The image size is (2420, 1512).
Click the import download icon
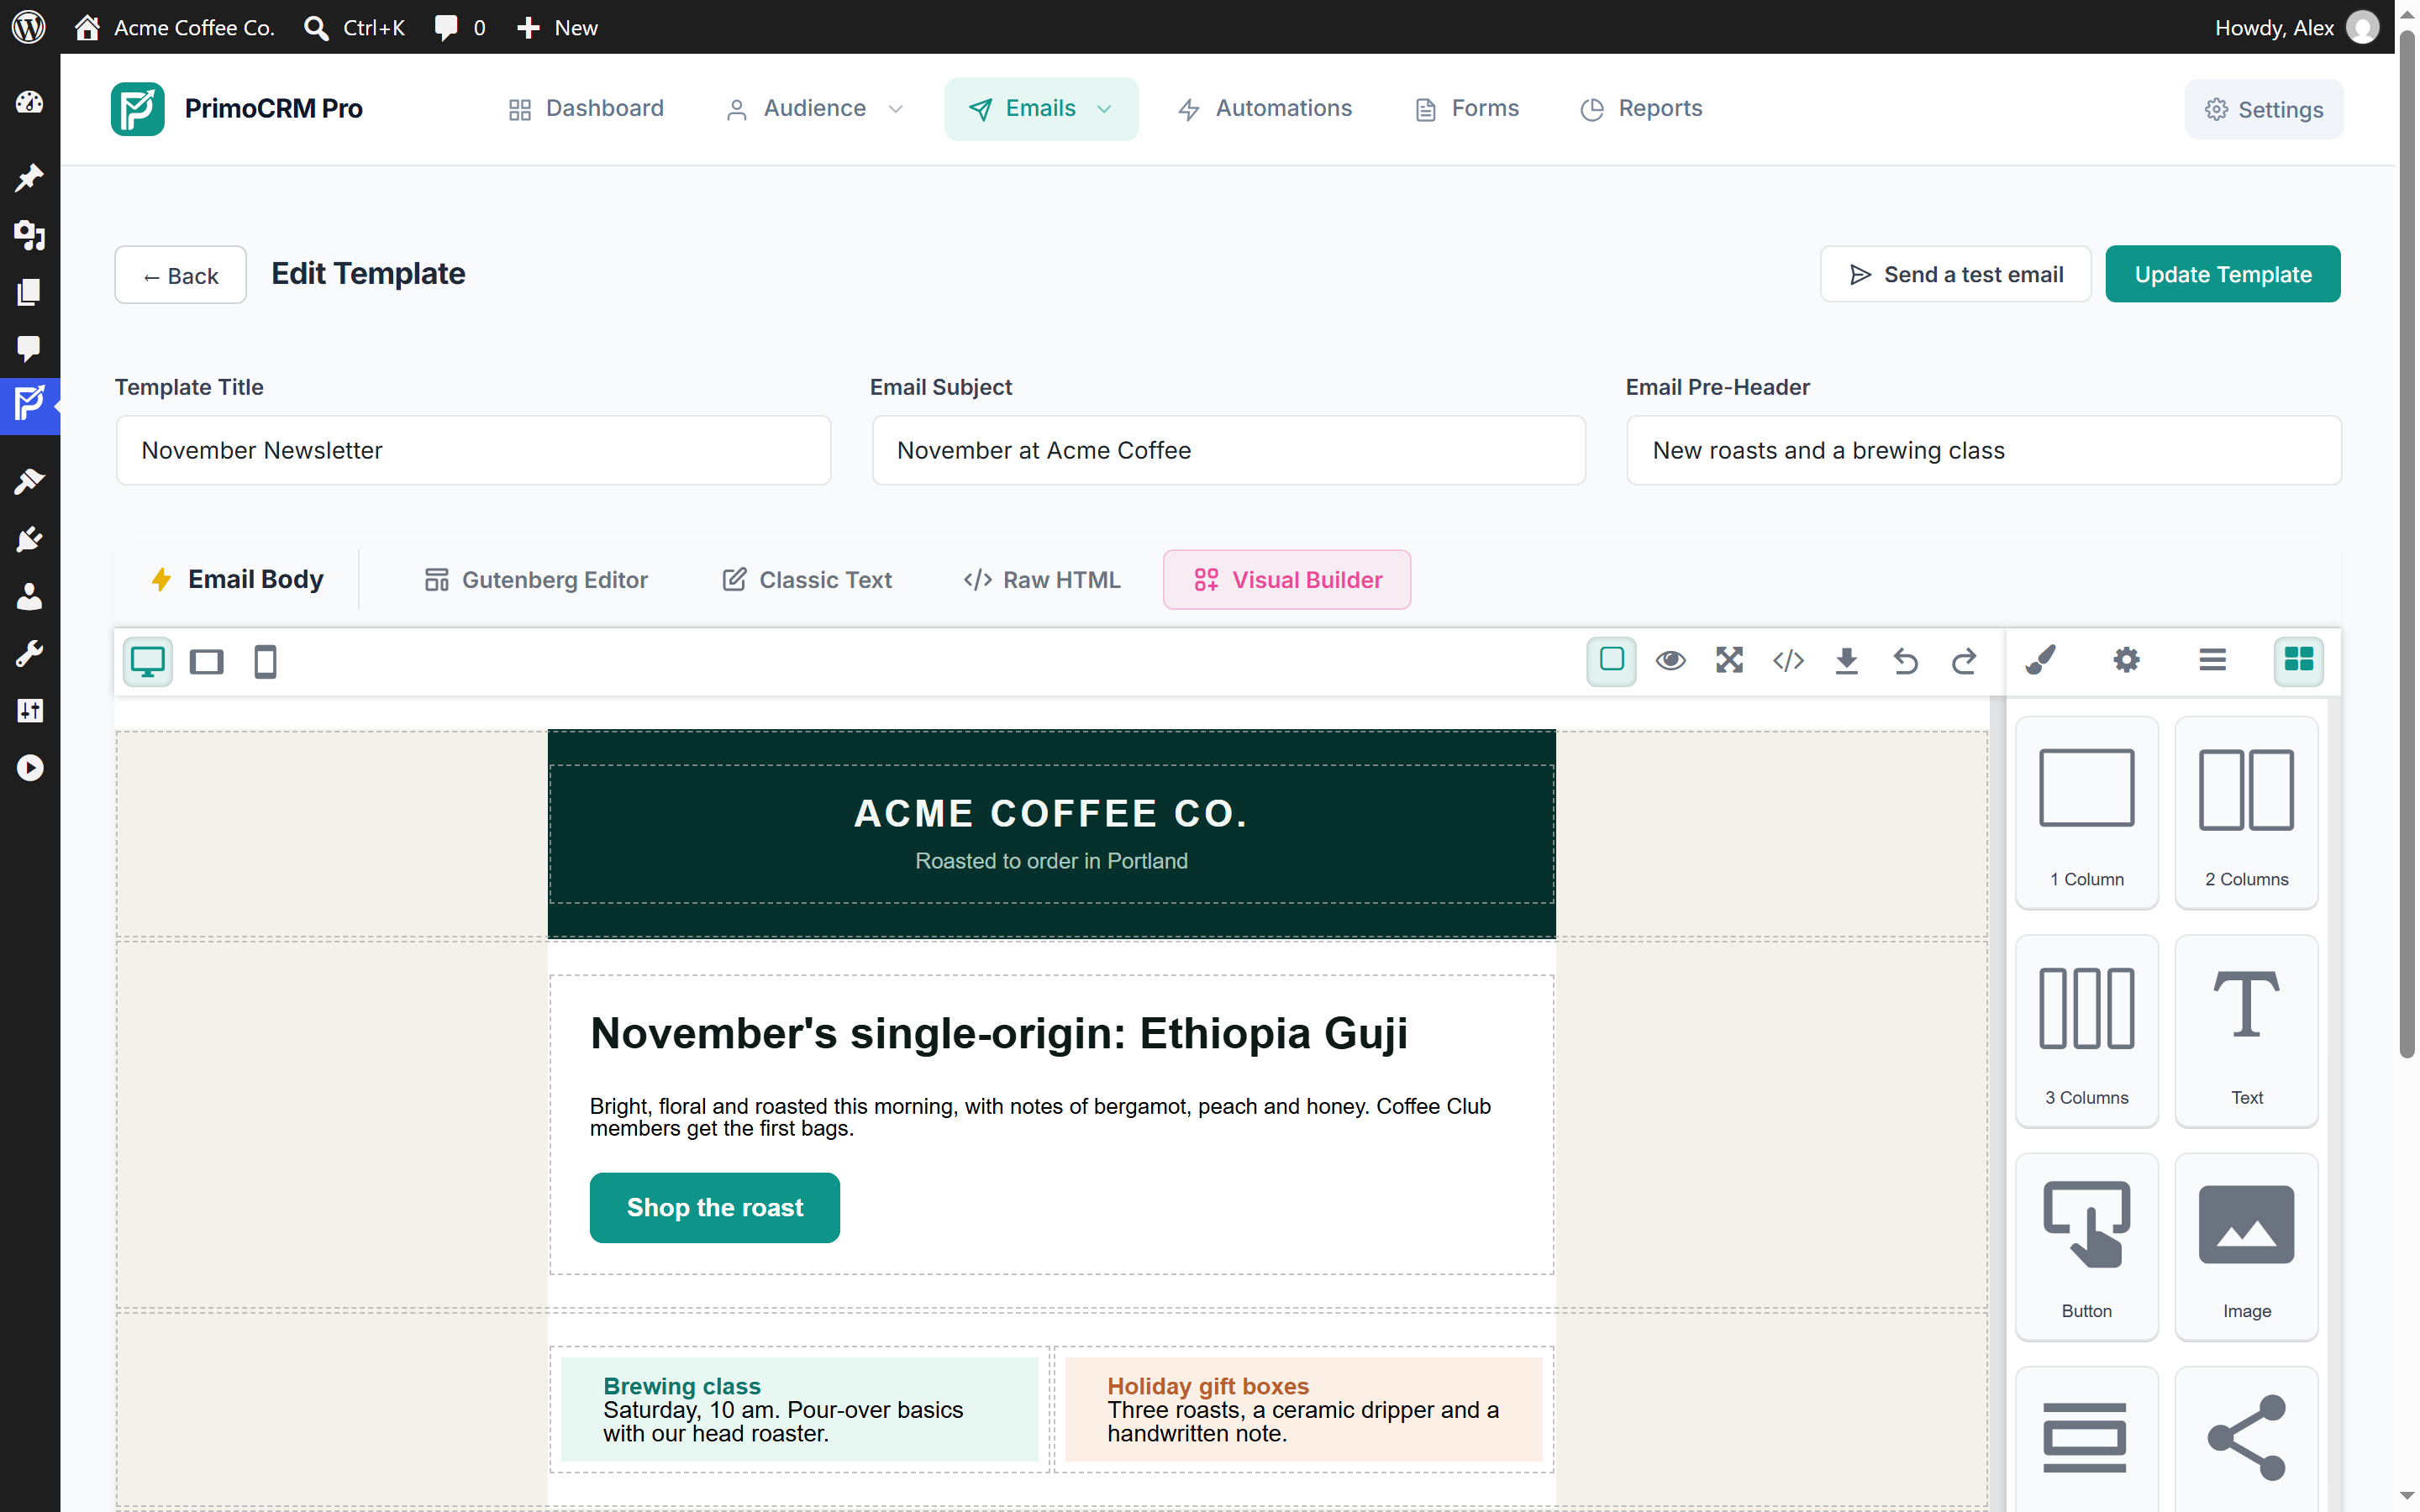coord(1846,660)
